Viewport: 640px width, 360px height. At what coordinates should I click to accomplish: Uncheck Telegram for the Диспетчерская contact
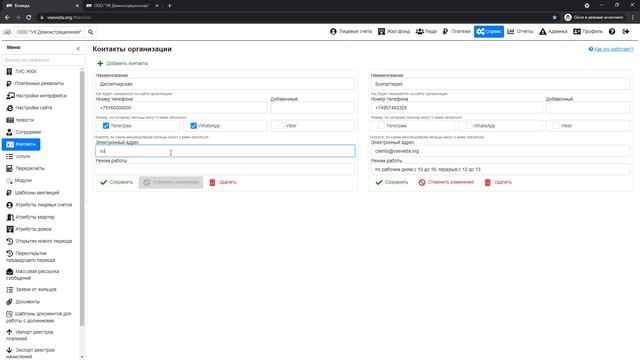point(106,126)
